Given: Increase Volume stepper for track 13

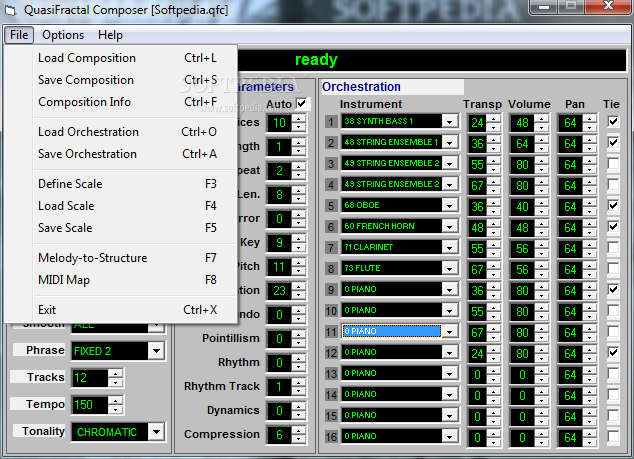Looking at the screenshot, I should tap(541, 371).
